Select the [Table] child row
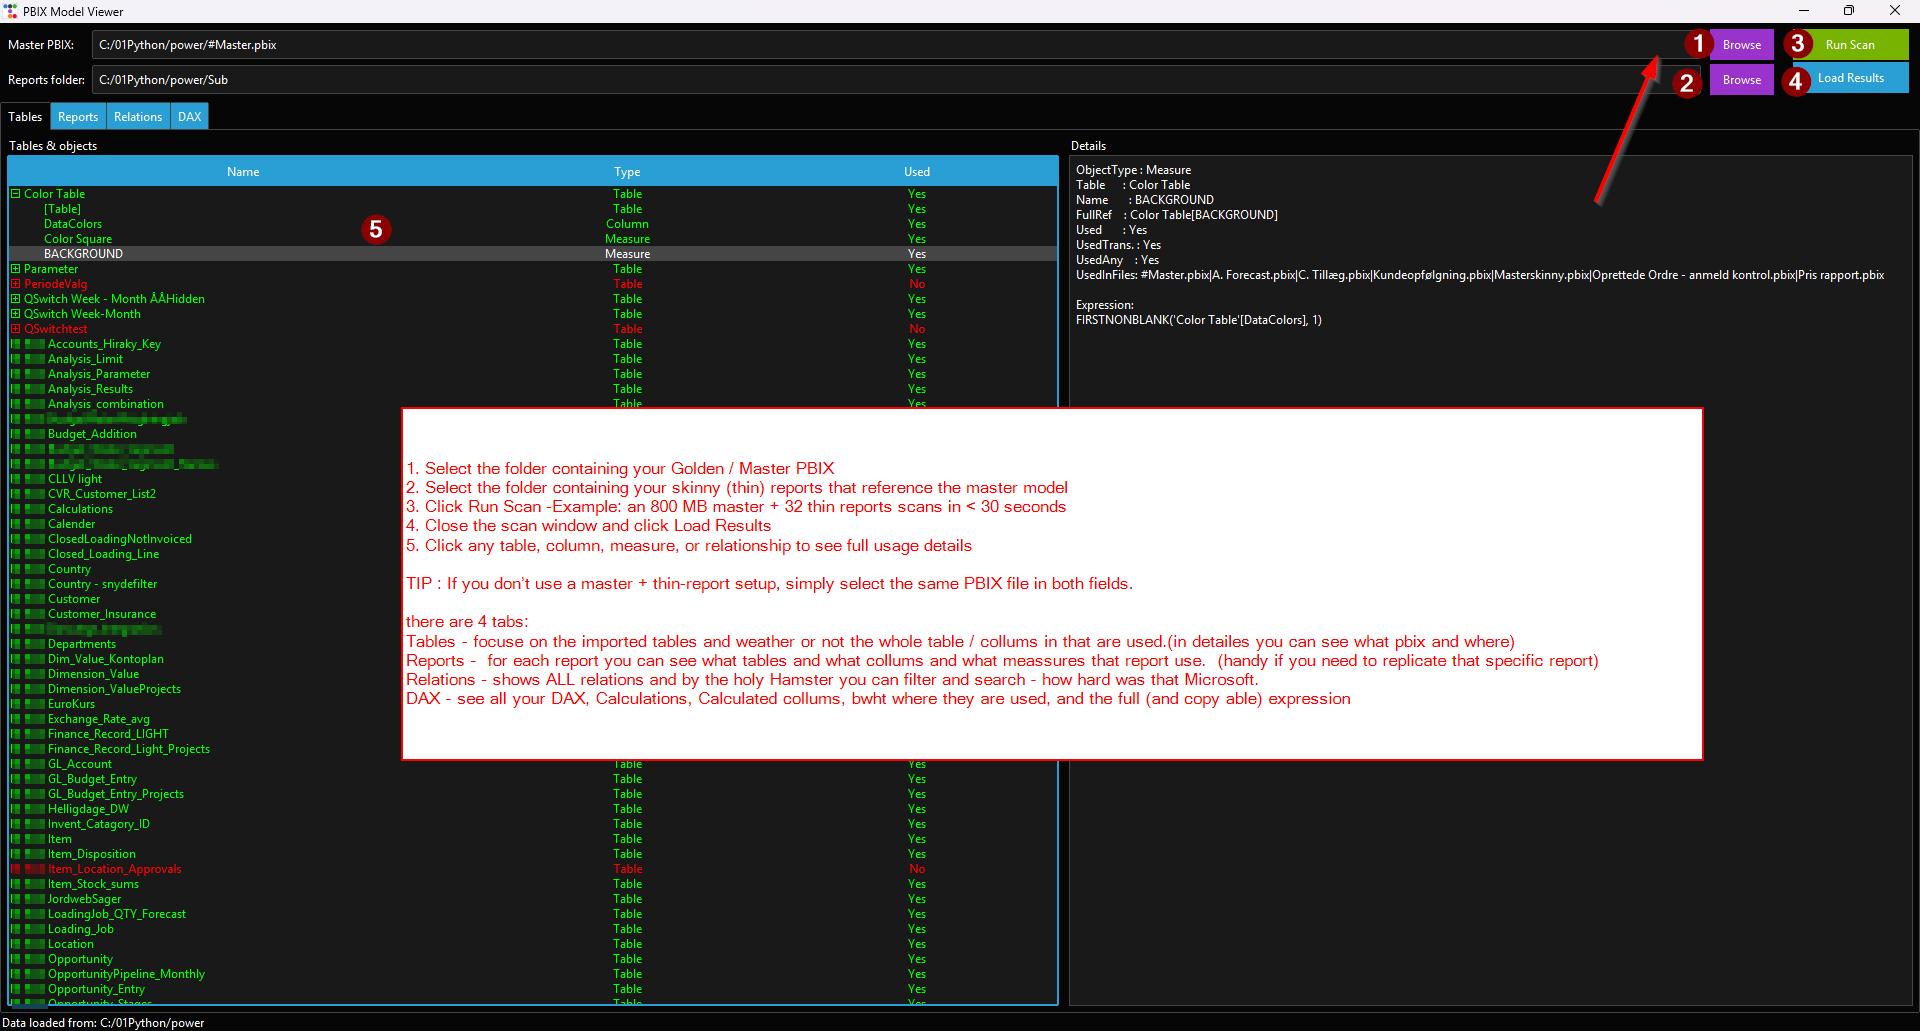This screenshot has width=1920, height=1031. click(533, 209)
